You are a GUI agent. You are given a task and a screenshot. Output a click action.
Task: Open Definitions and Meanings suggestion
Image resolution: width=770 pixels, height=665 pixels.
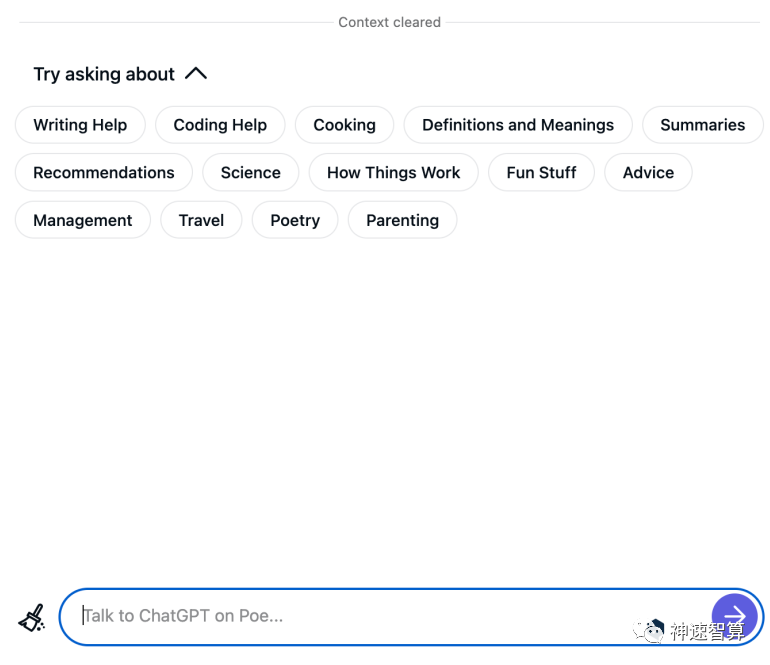click(518, 125)
